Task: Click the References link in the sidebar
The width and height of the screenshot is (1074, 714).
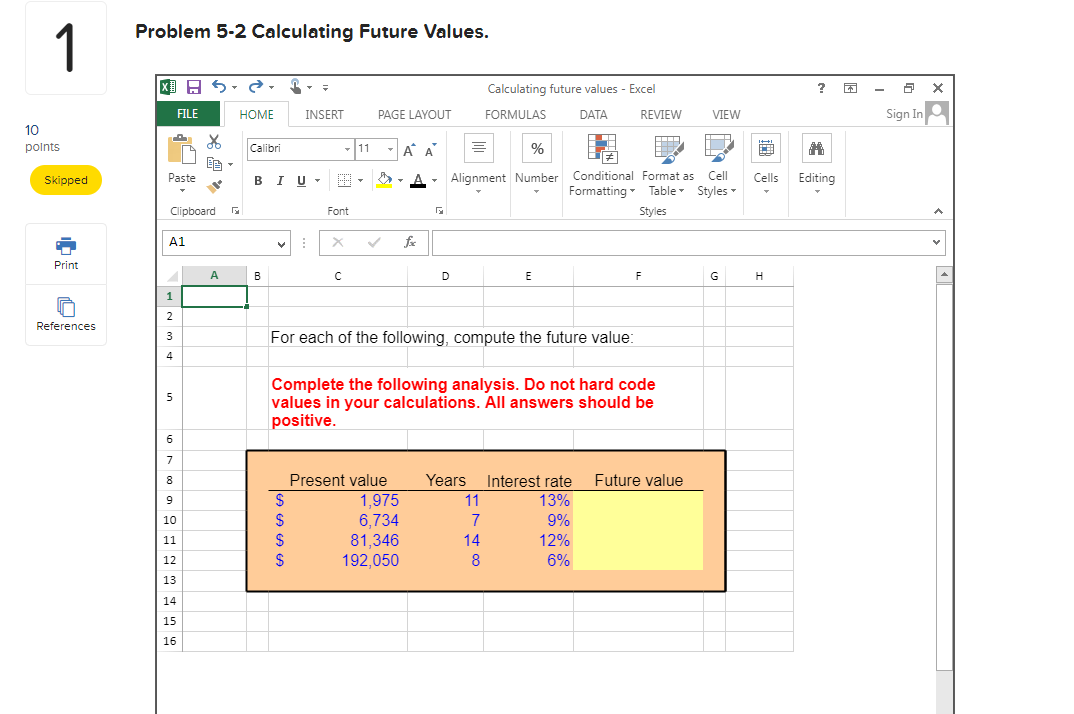Action: pyautogui.click(x=65, y=315)
